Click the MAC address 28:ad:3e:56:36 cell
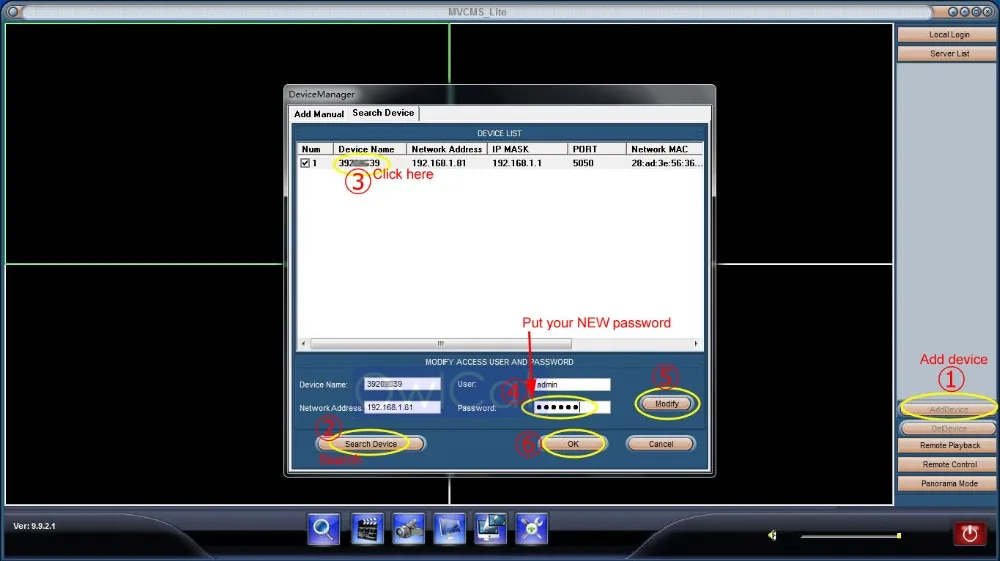1000x561 pixels. pos(666,163)
